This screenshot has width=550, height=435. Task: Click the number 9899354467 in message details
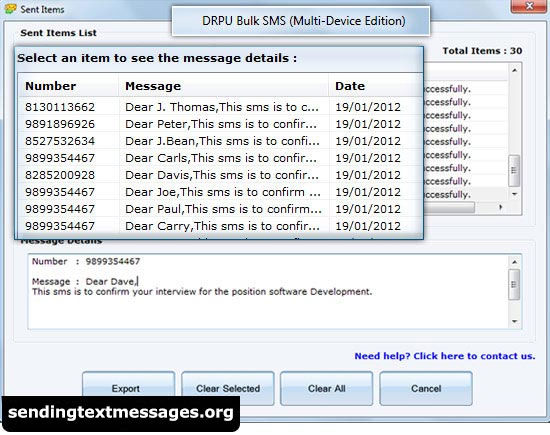coord(113,261)
